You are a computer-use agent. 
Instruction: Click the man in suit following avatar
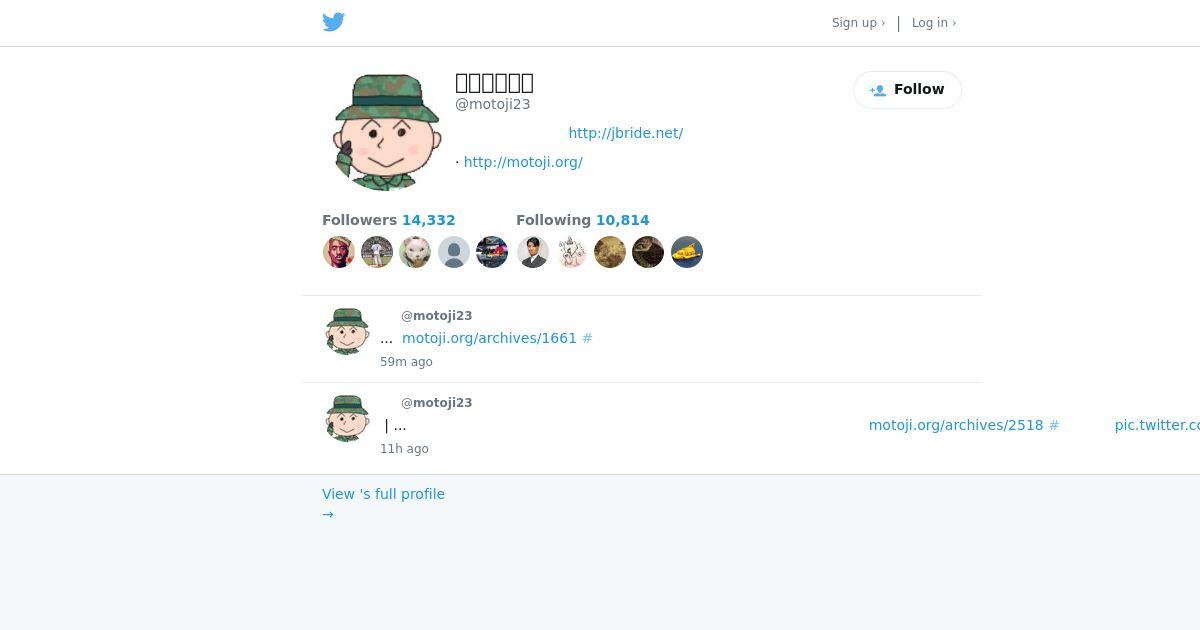tap(533, 252)
